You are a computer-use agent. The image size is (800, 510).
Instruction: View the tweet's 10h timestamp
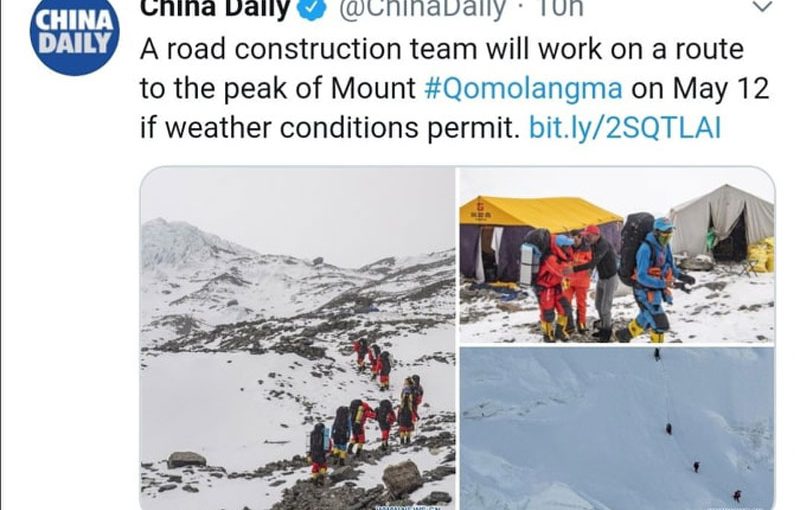coord(561,8)
